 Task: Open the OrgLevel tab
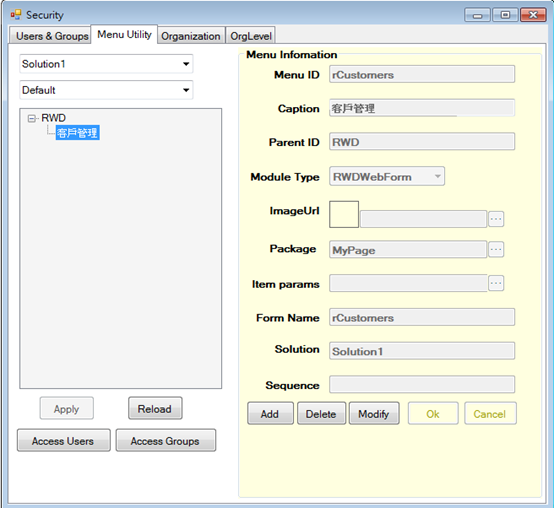click(251, 36)
